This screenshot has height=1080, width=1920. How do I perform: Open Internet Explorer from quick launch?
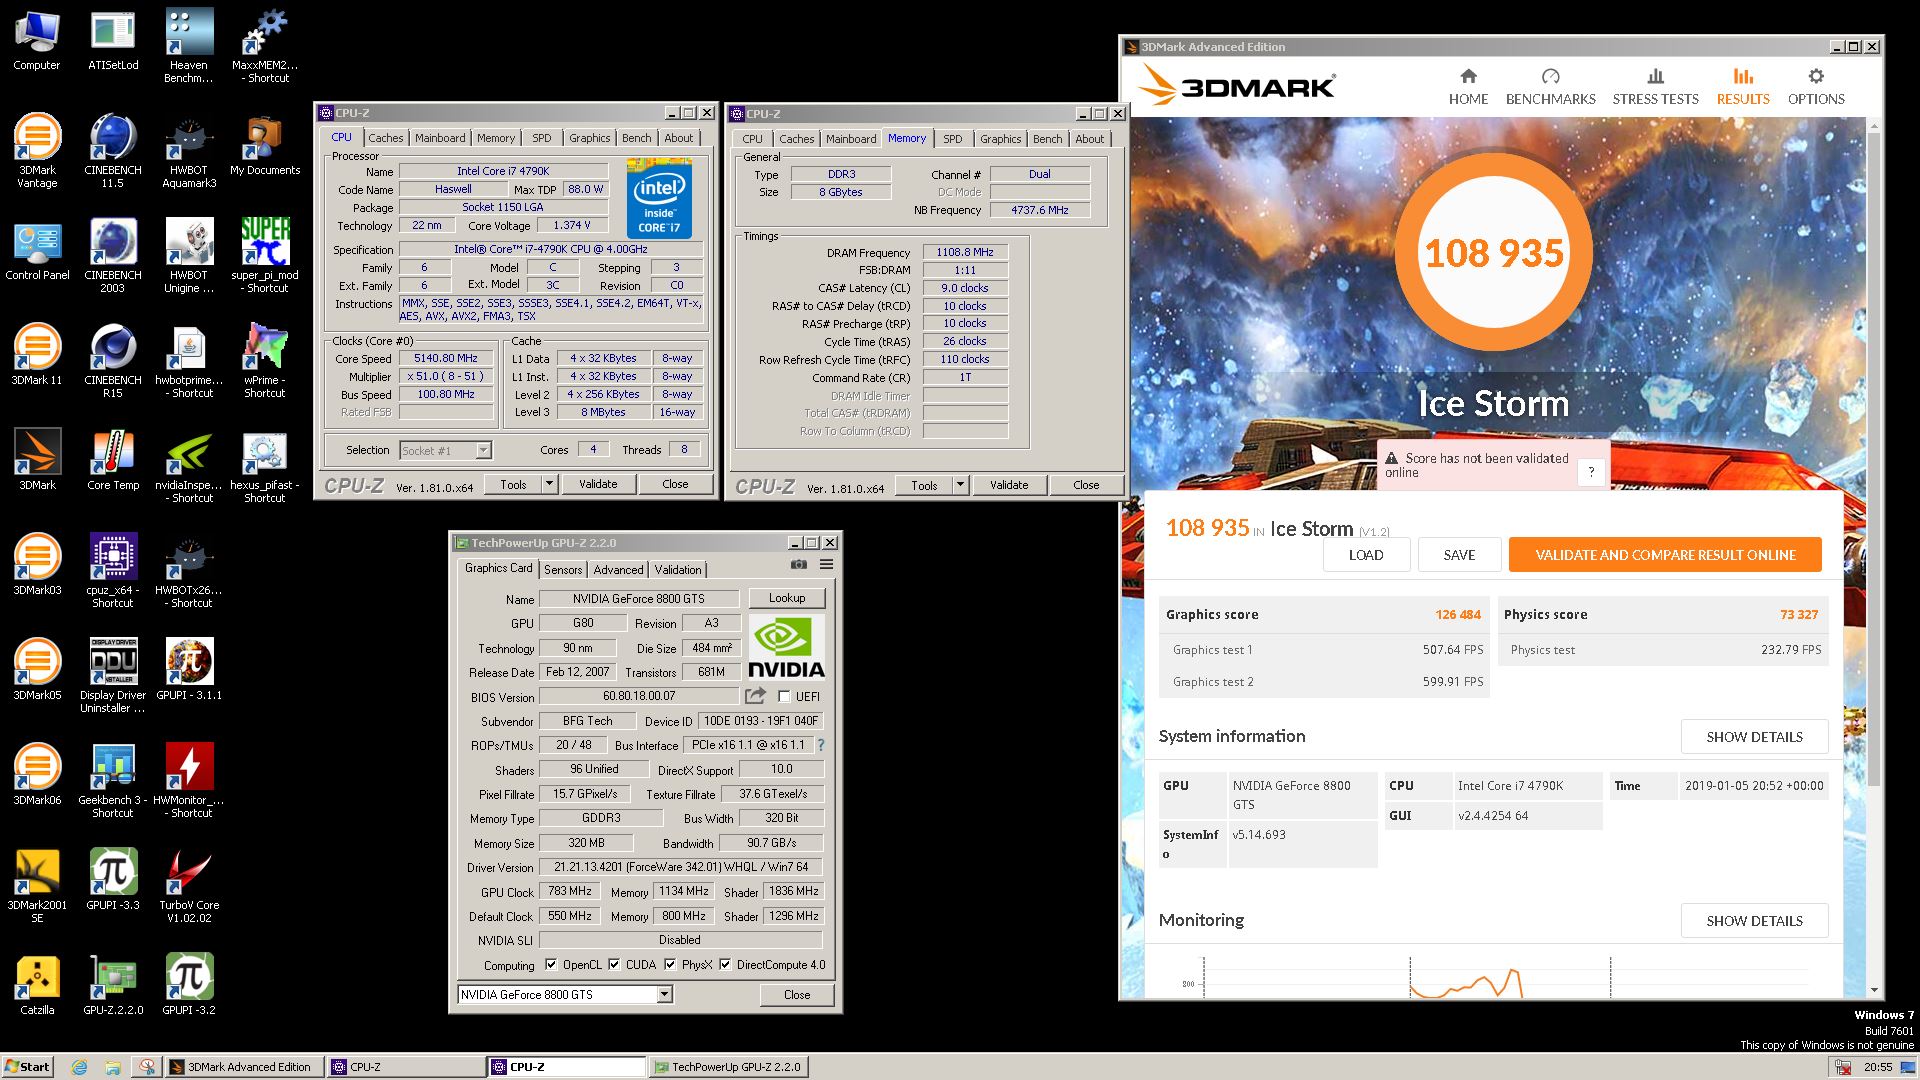pyautogui.click(x=79, y=1067)
